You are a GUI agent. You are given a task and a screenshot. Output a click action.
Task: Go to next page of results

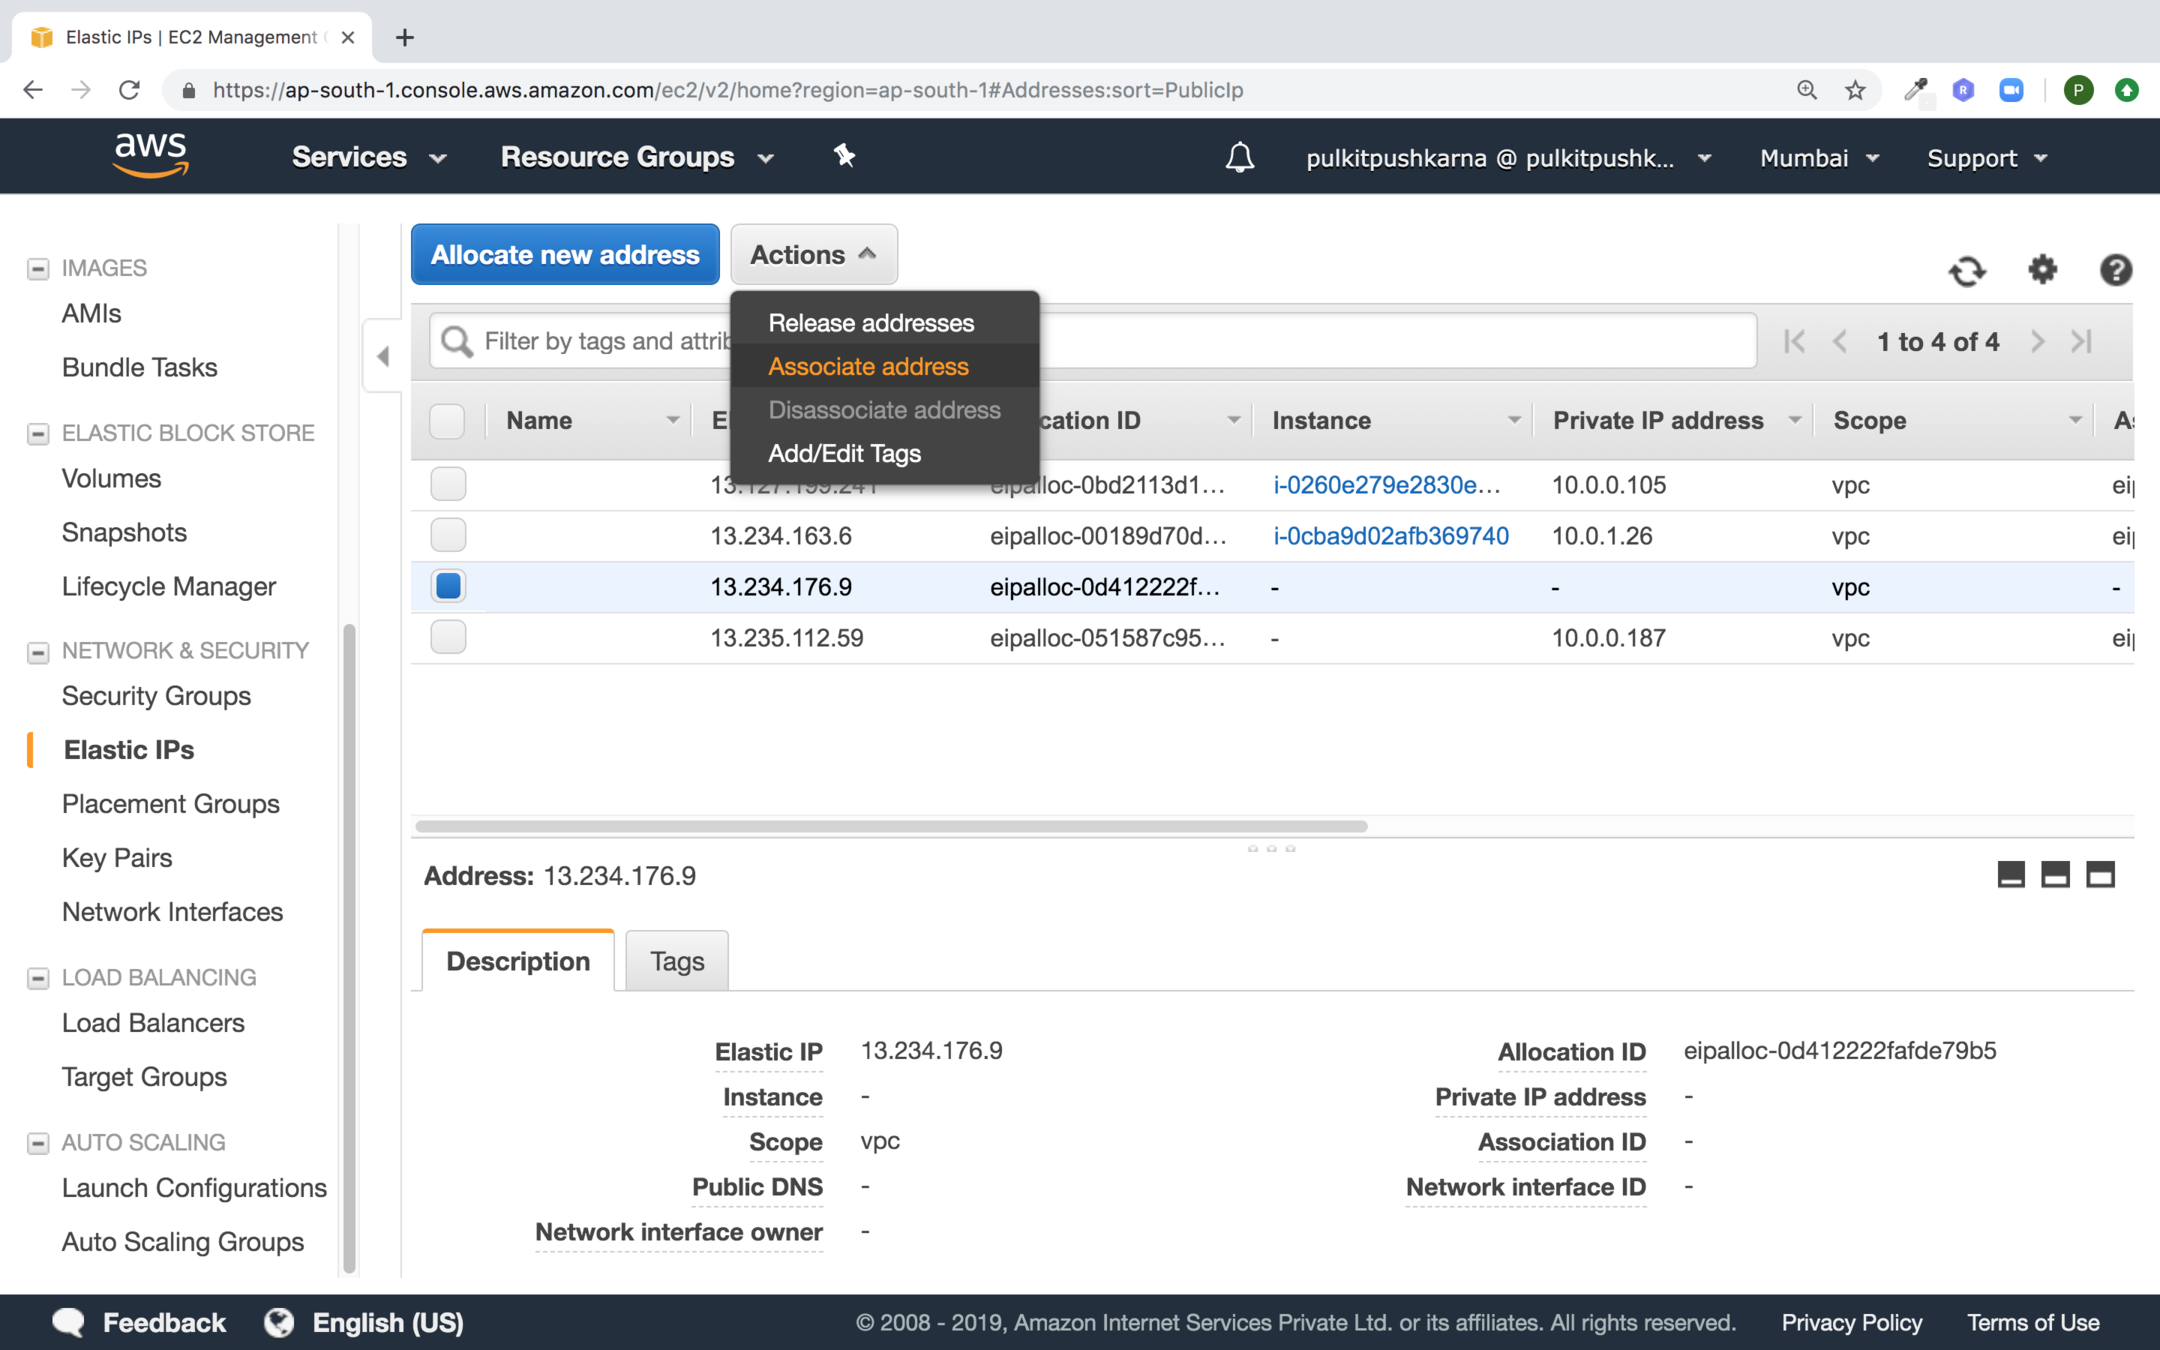click(2037, 342)
